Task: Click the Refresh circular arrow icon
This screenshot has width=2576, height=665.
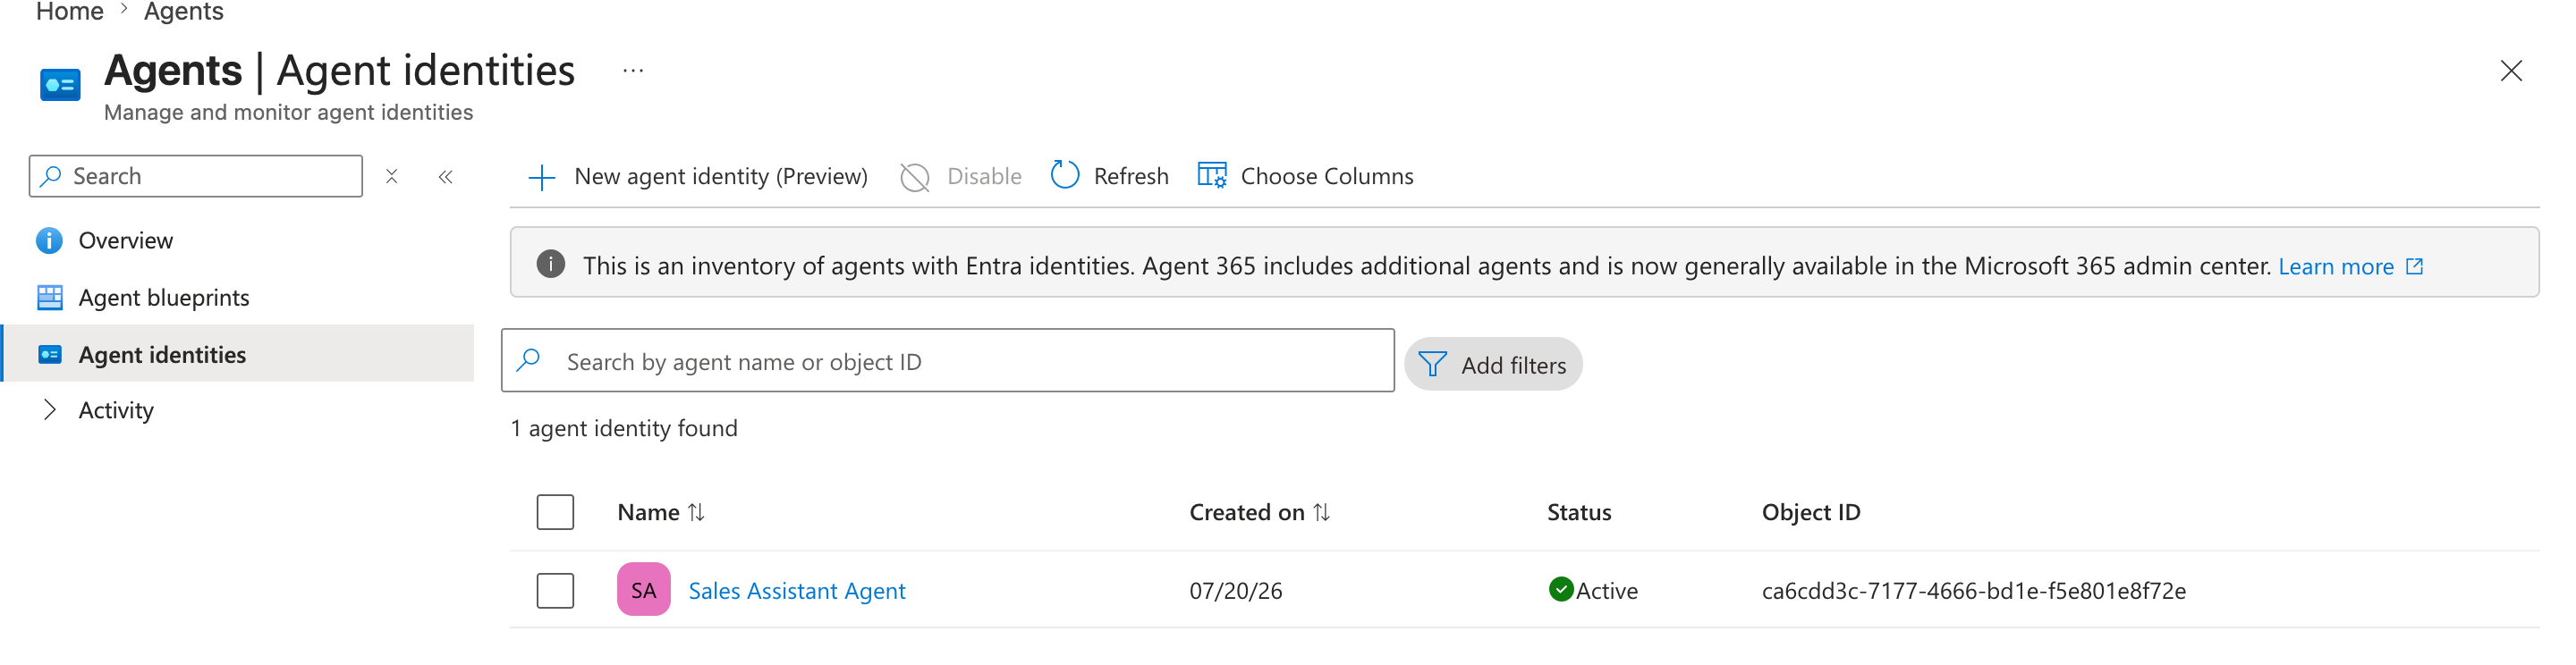Action: pyautogui.click(x=1065, y=175)
